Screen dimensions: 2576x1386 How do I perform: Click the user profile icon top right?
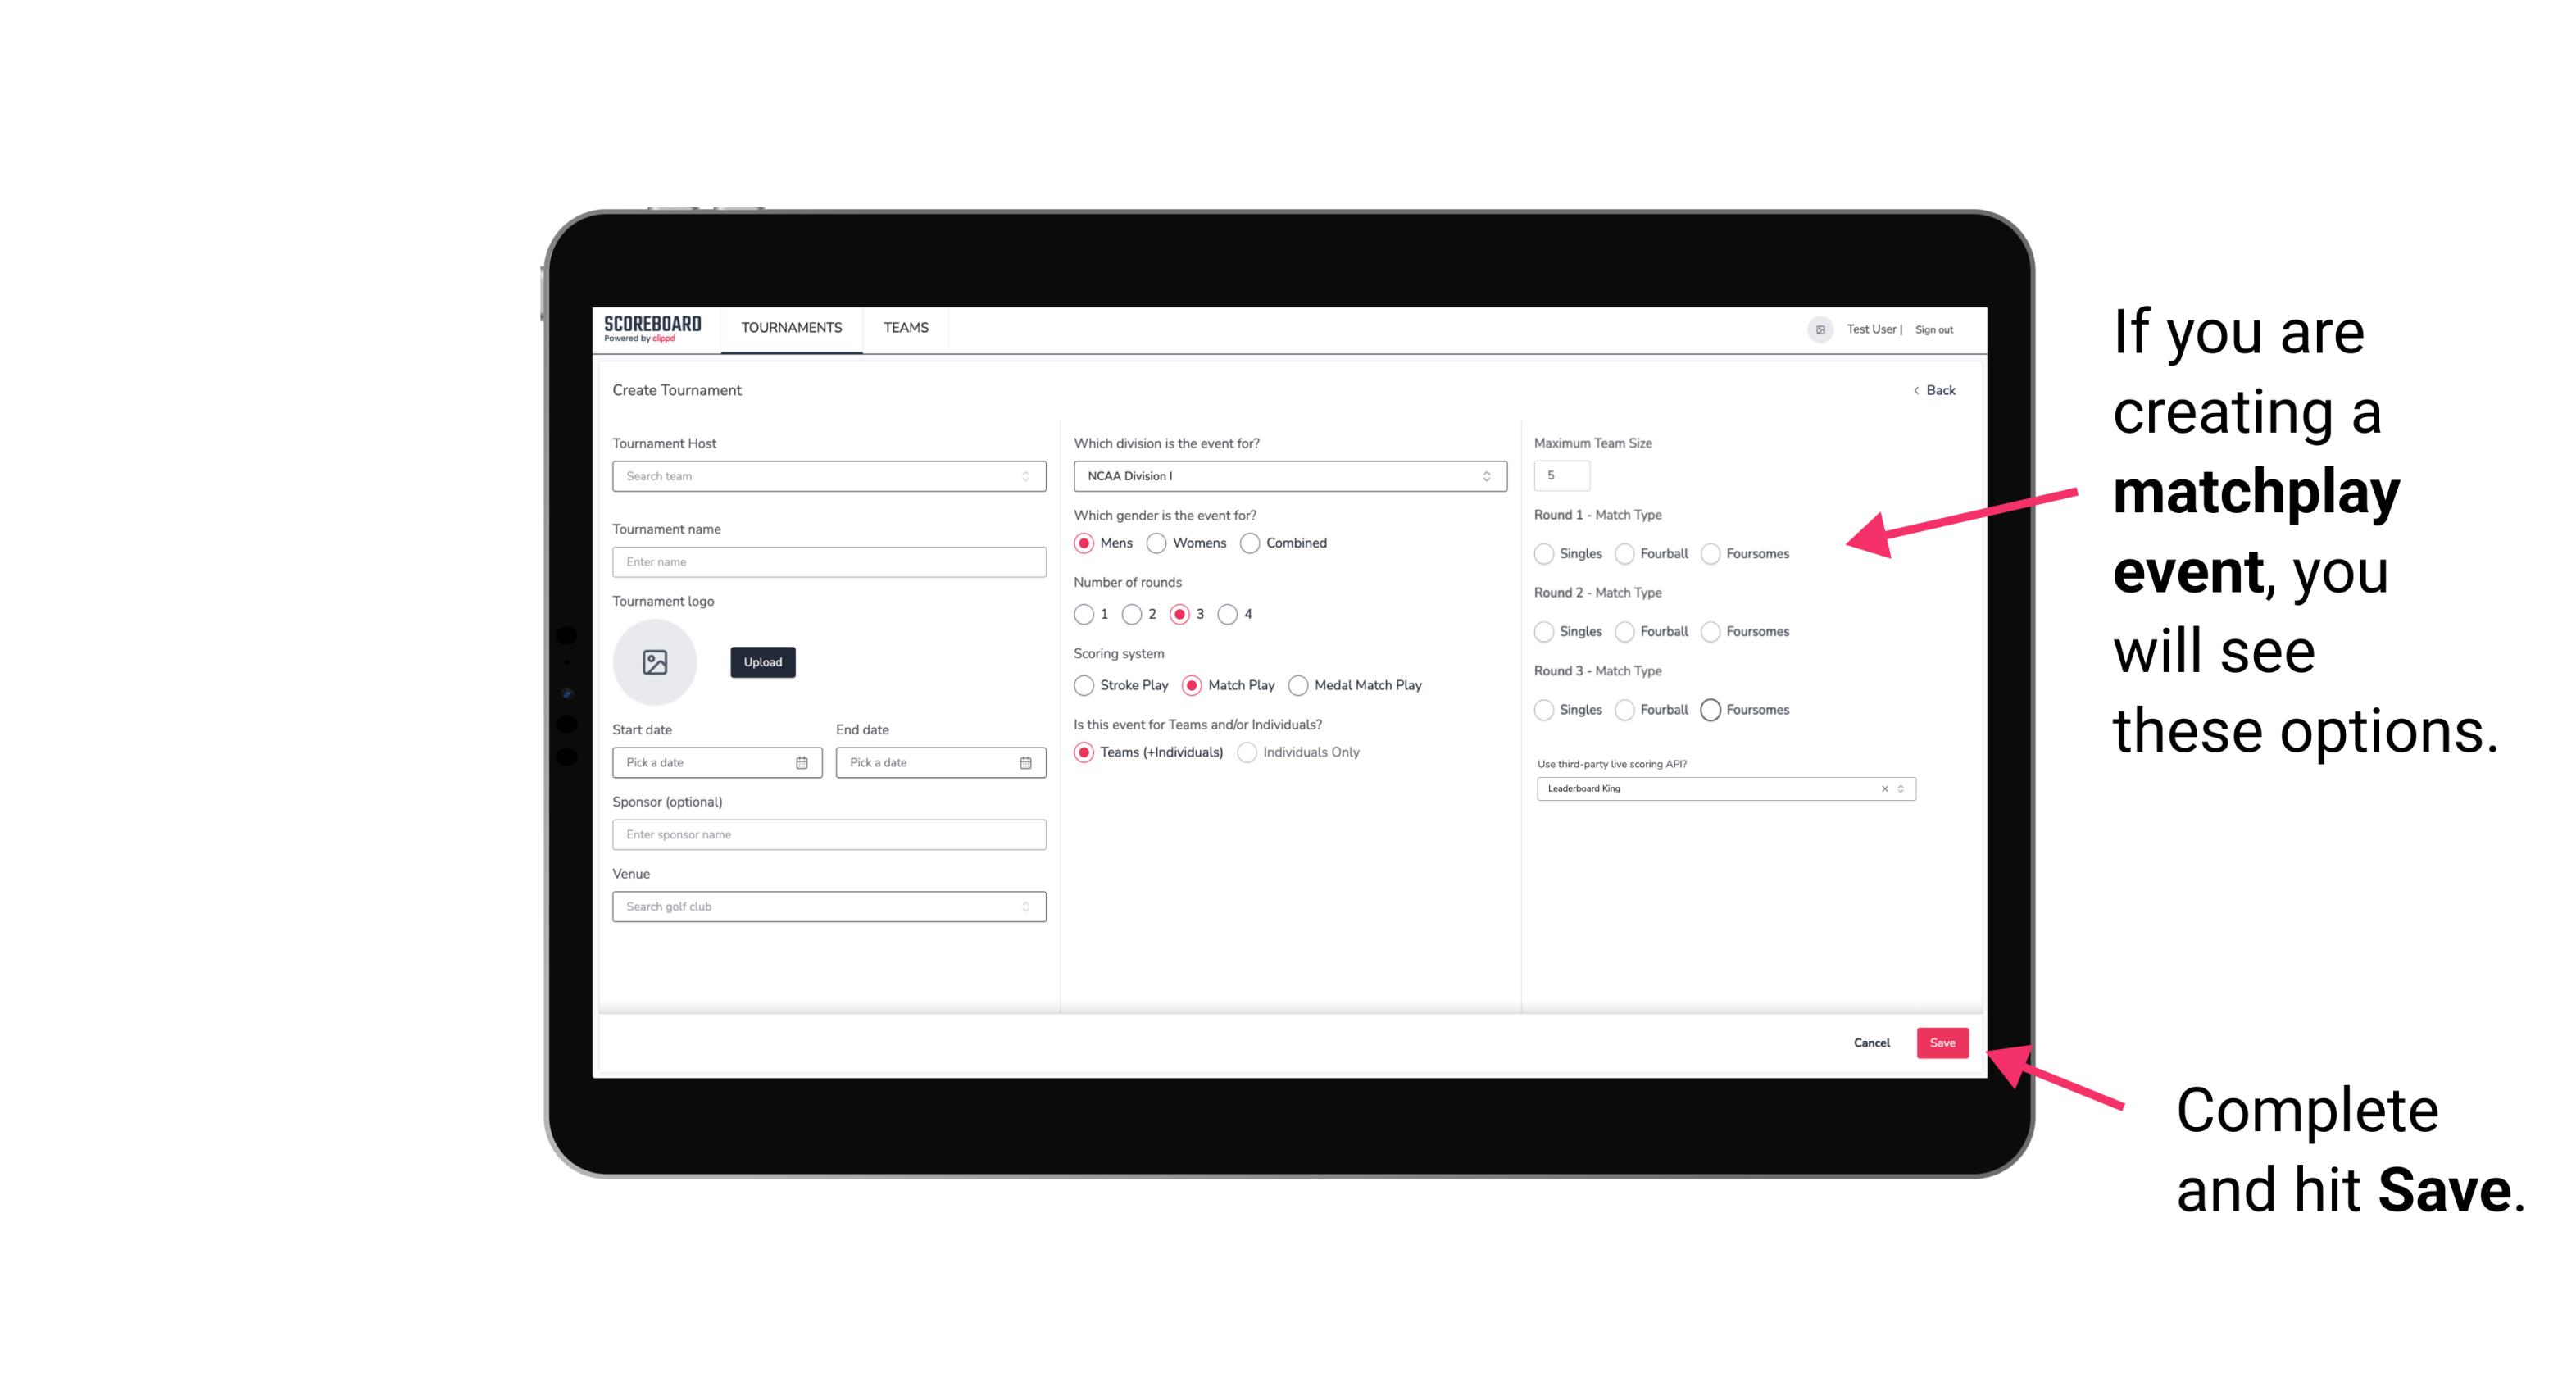tap(1817, 328)
